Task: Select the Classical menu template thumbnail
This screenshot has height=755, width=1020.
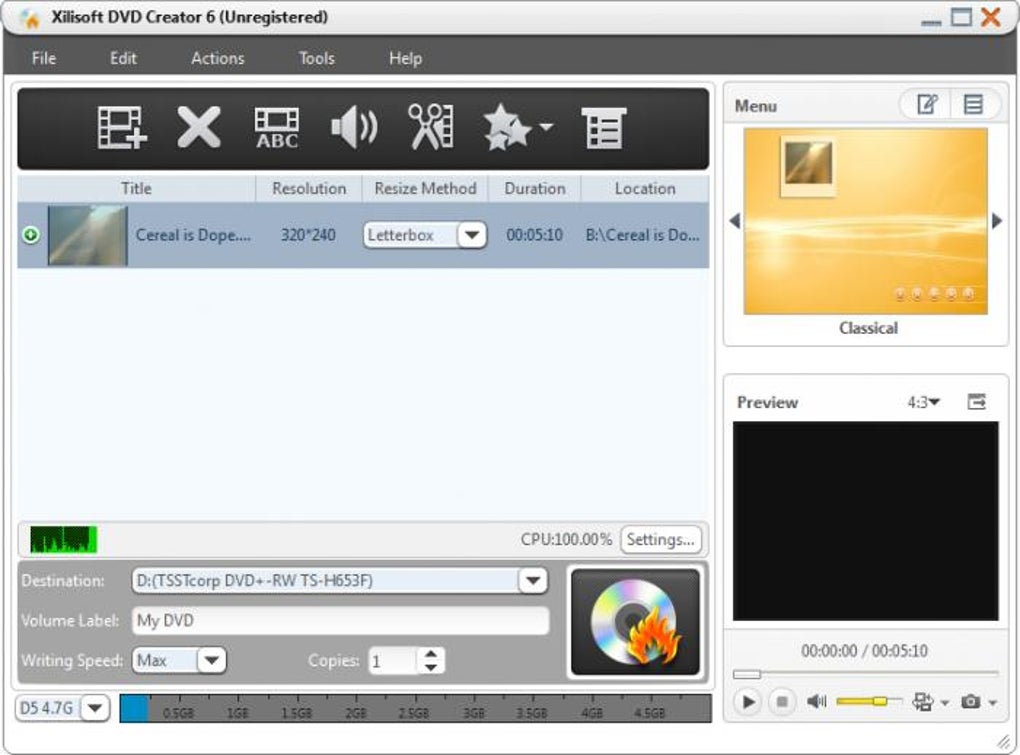Action: 866,221
